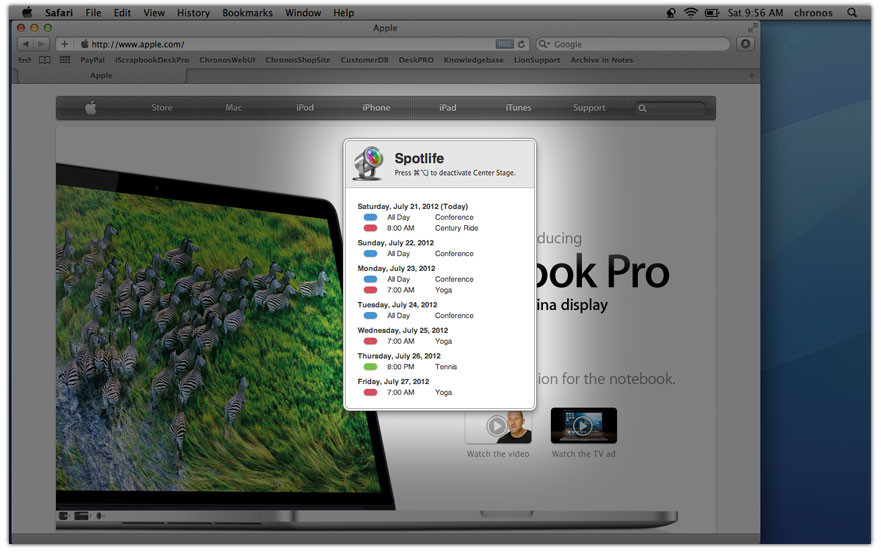Play the Watch the video thumbnail
This screenshot has height=552, width=881.
pos(498,426)
